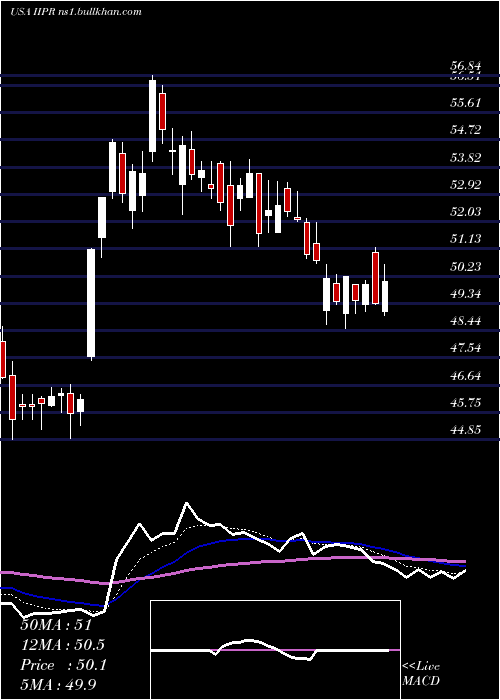This screenshot has height=700, width=500.
Task: Click the 52.92 price axis label
Action: (x=465, y=185)
